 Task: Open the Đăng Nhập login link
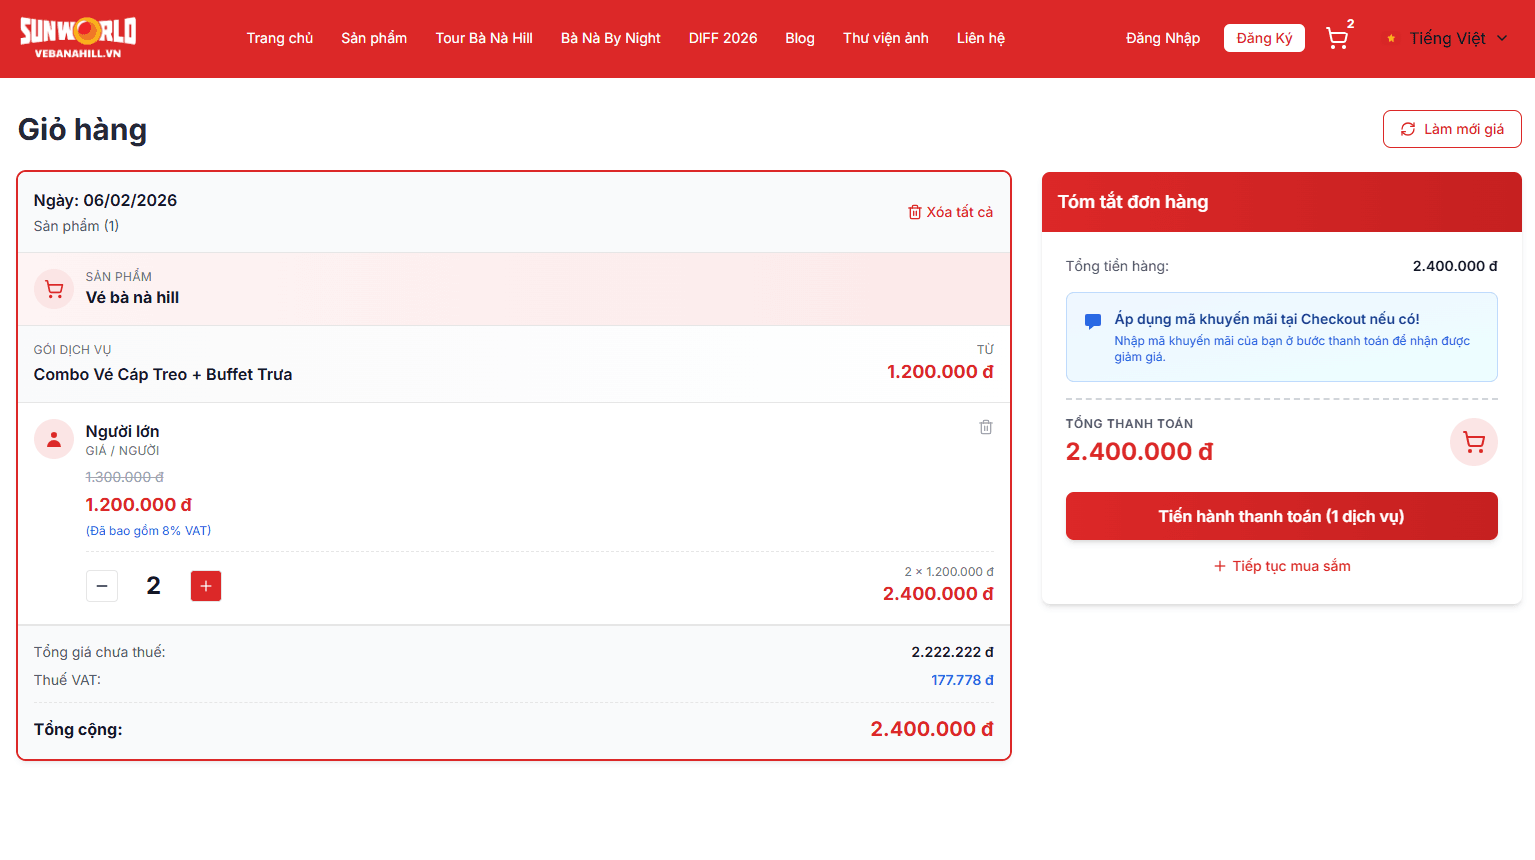[1162, 38]
